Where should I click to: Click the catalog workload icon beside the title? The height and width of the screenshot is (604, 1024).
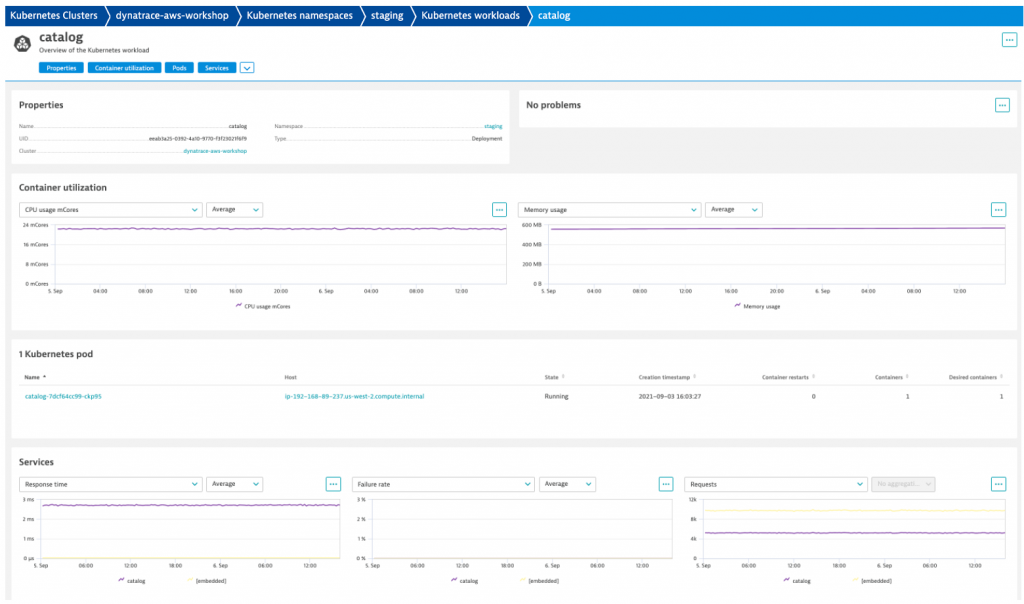tap(22, 44)
